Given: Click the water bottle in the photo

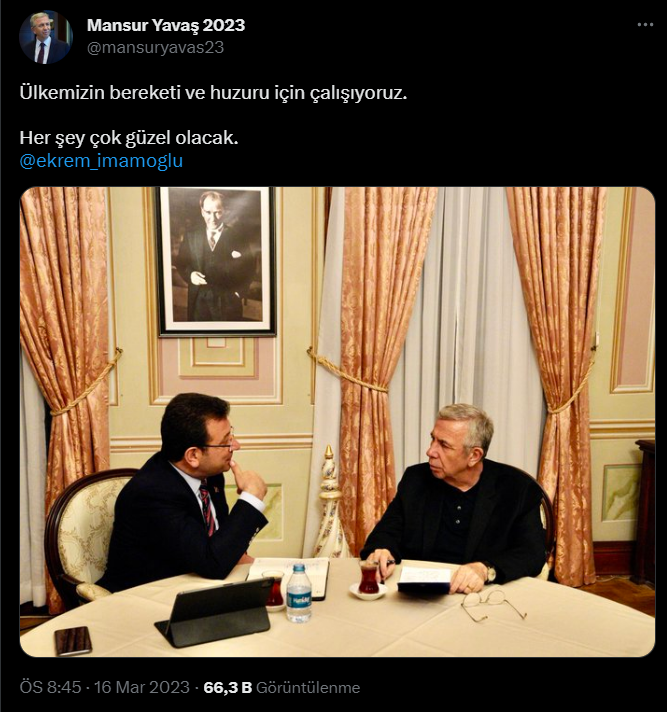Looking at the screenshot, I should click(299, 593).
